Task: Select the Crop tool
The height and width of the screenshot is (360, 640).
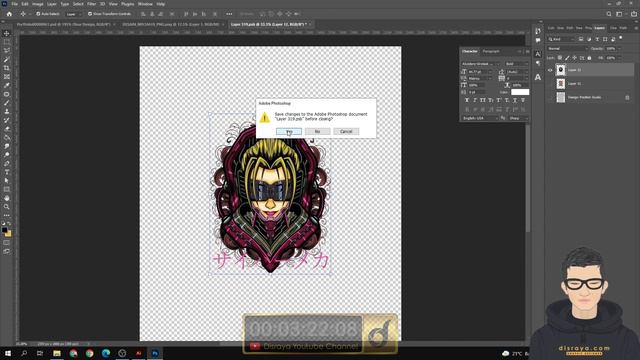Action: point(7,68)
